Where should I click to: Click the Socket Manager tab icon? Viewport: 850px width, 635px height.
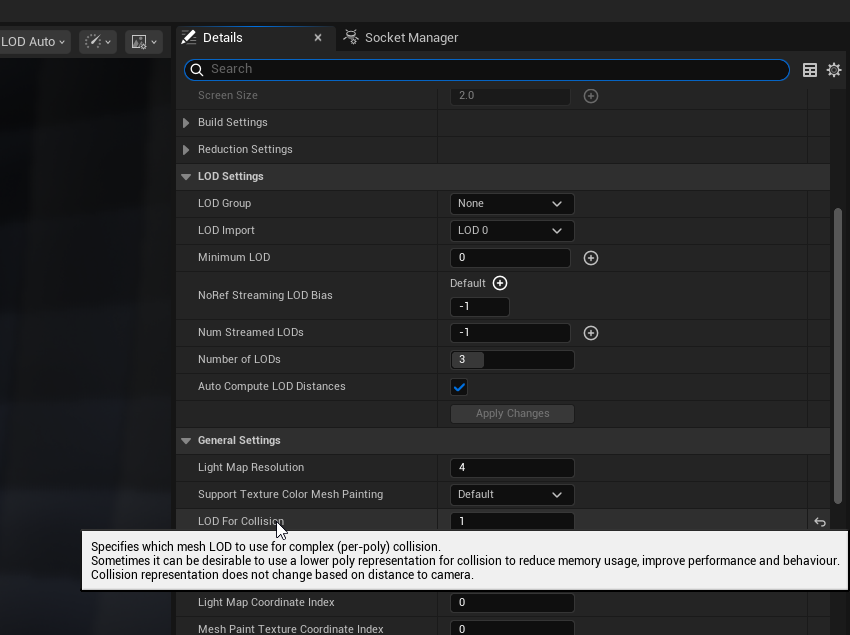click(x=351, y=37)
